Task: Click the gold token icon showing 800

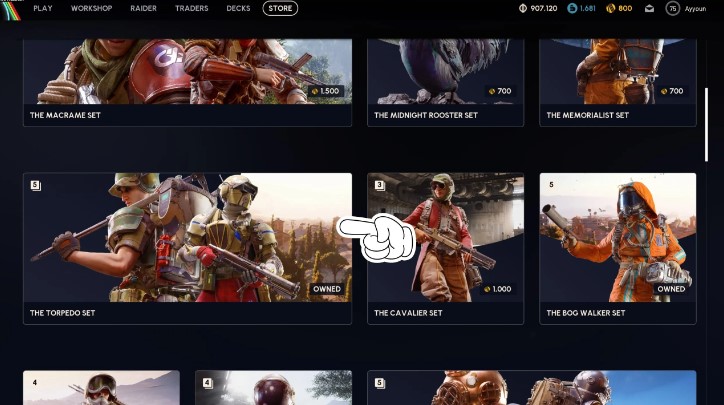Action: [610, 8]
